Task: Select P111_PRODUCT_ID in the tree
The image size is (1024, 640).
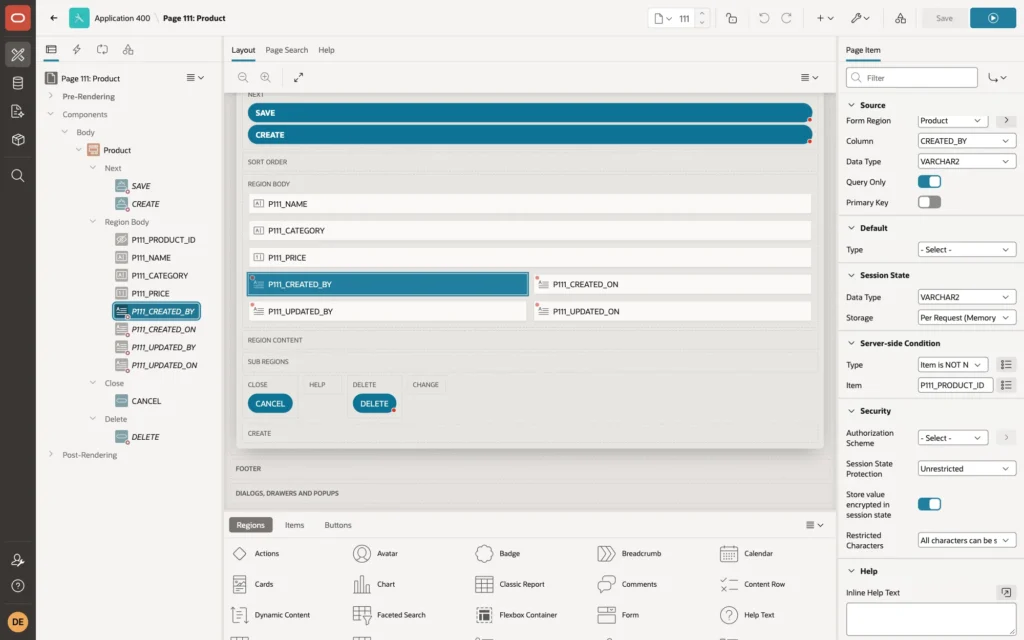Action: (163, 240)
